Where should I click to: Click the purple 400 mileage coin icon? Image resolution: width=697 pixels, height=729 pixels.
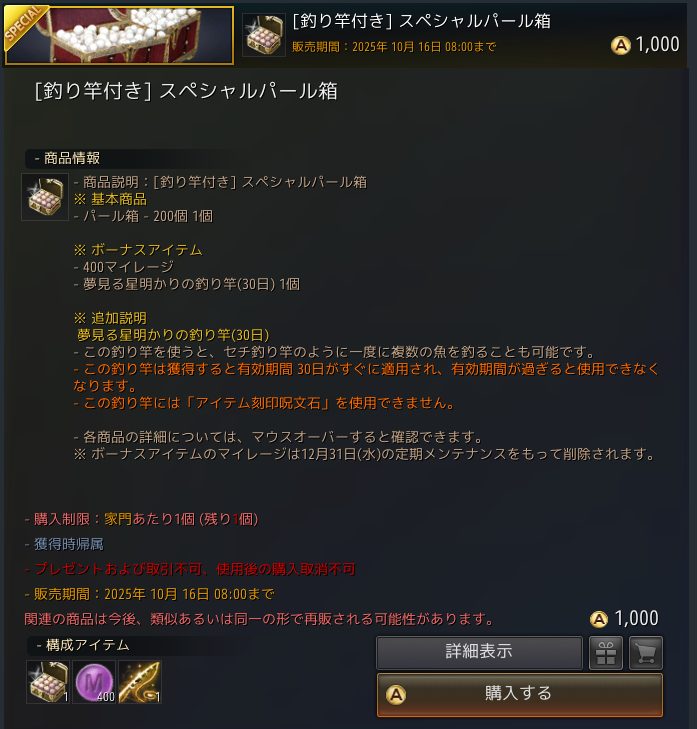[x=94, y=682]
